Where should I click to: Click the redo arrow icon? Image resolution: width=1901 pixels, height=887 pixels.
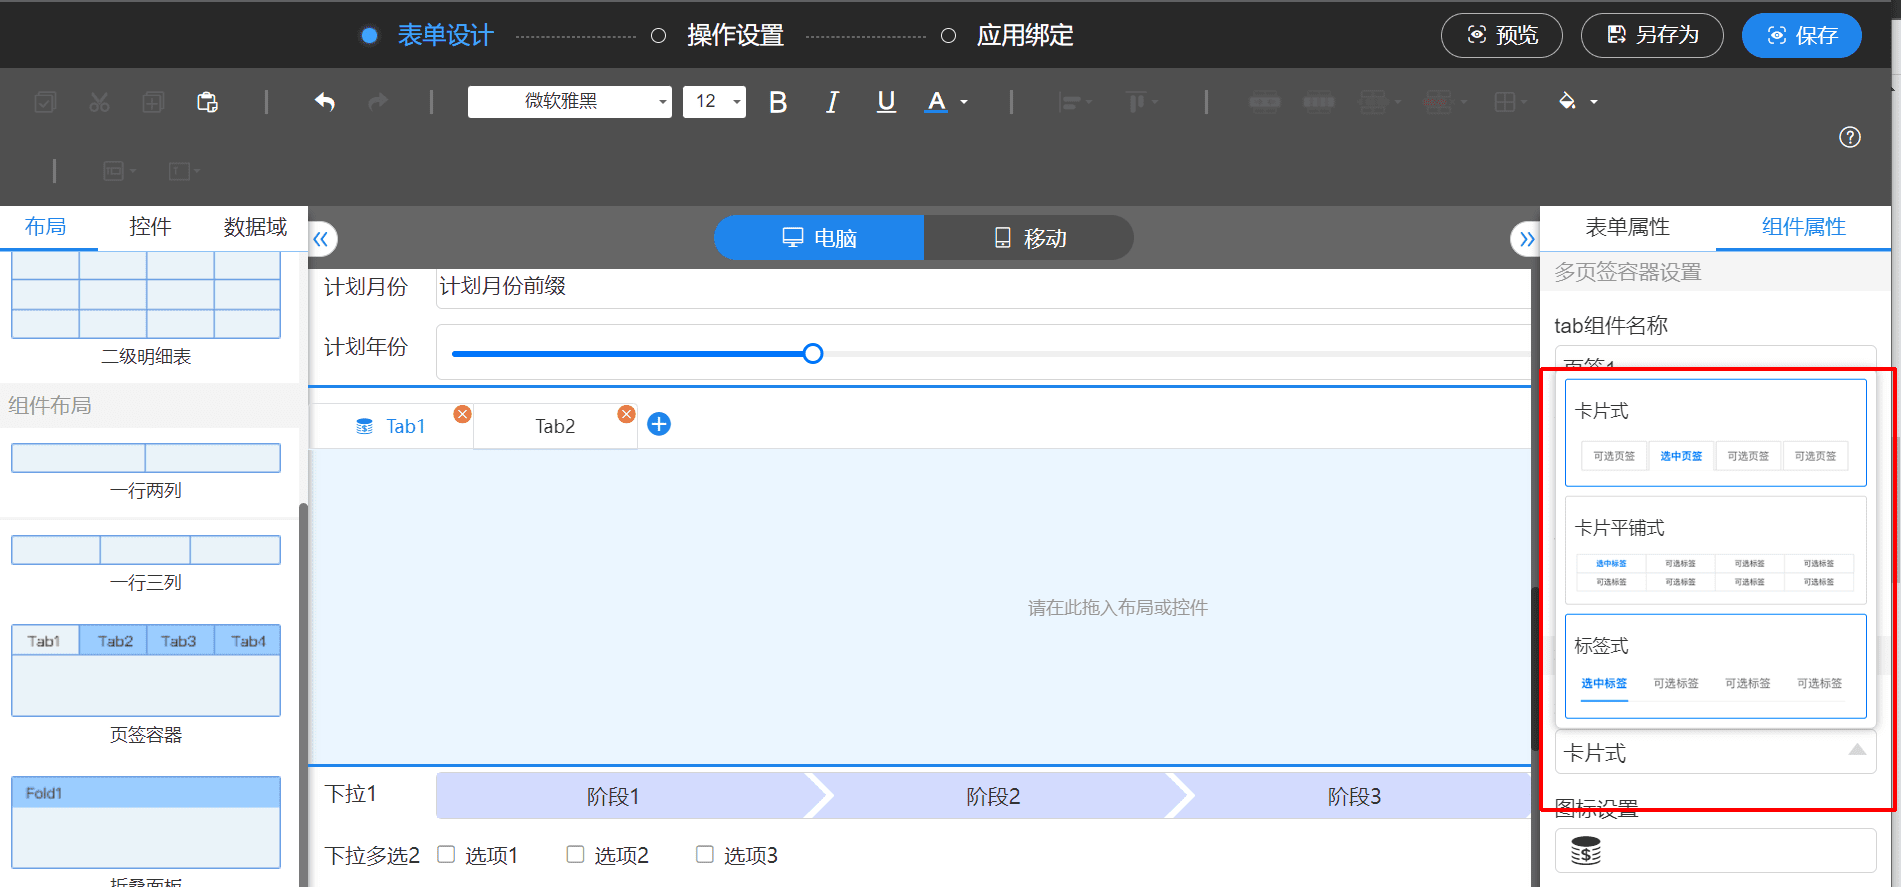pos(378,102)
